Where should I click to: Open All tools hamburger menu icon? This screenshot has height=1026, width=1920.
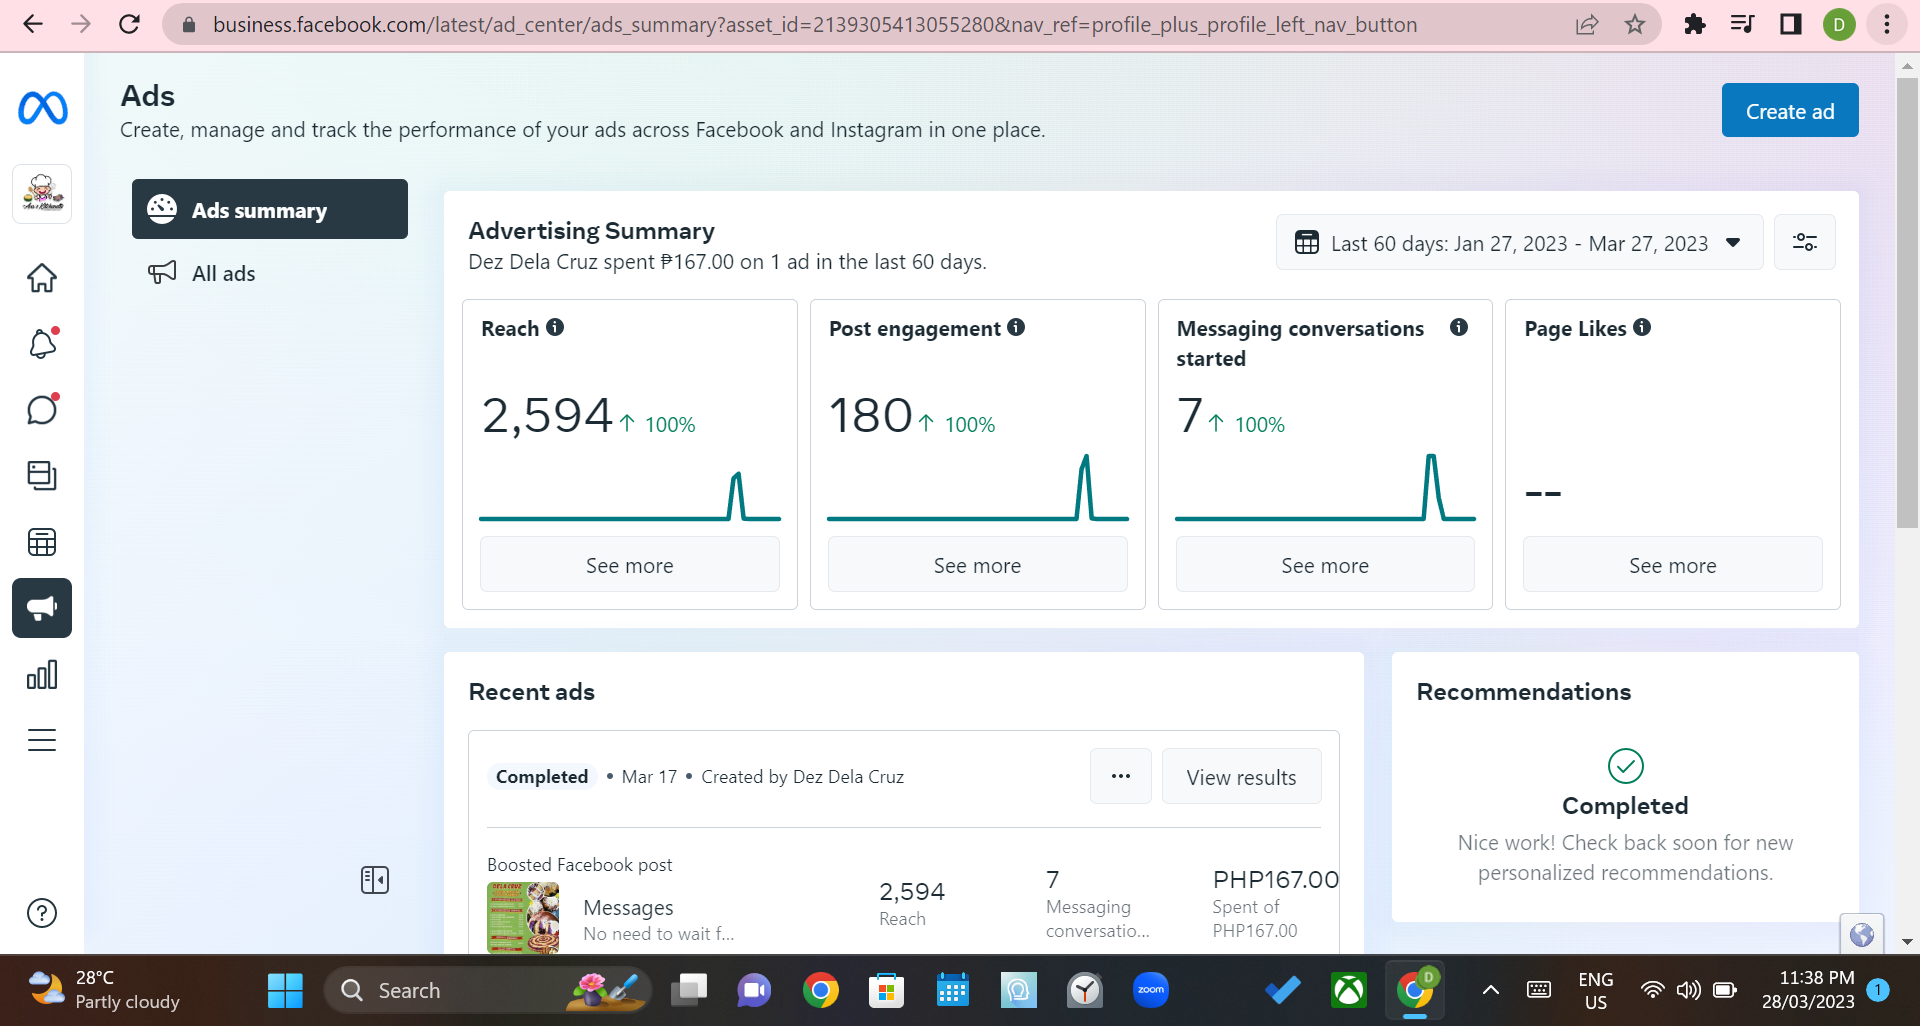tap(42, 740)
